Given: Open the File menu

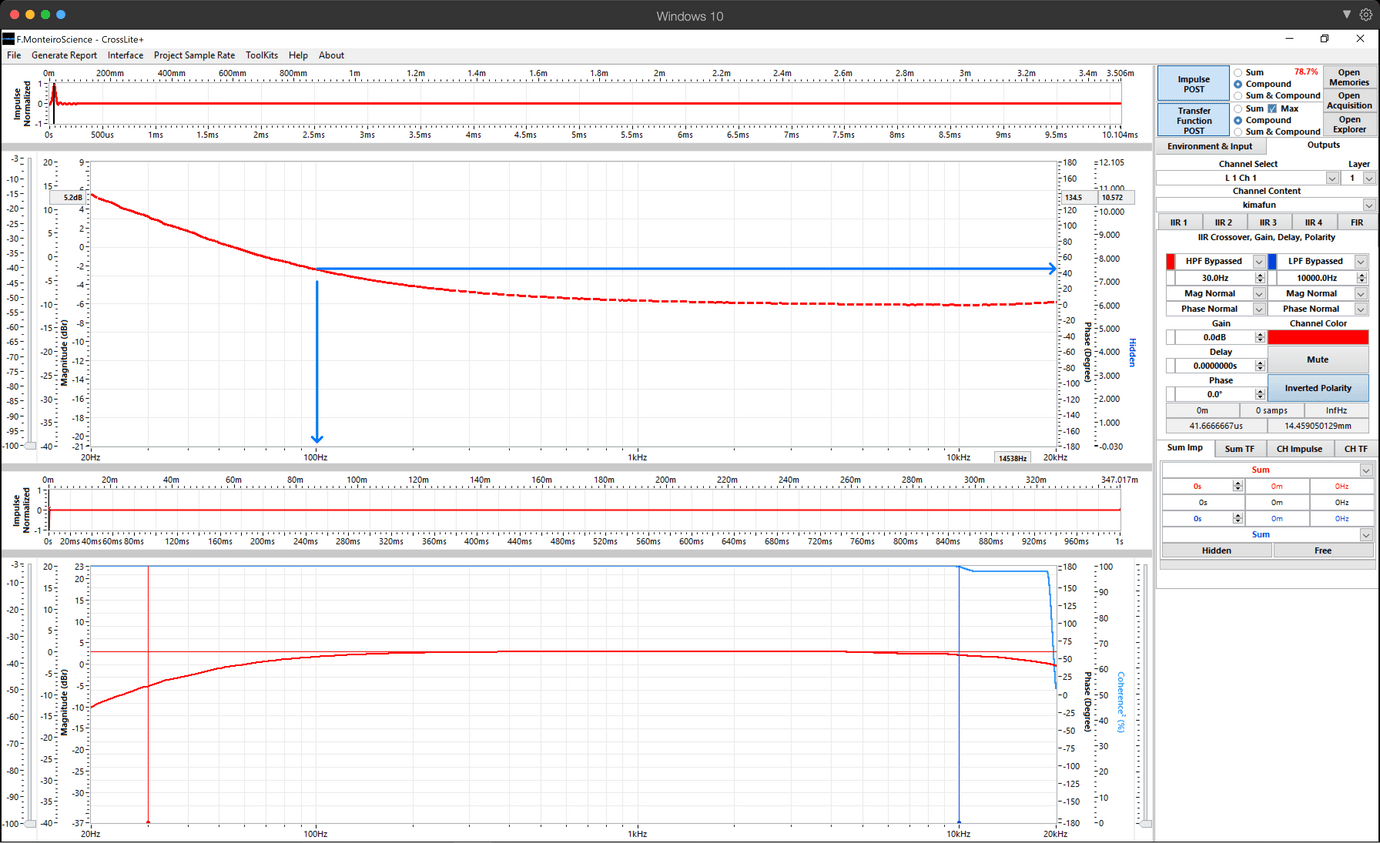Looking at the screenshot, I should coord(14,55).
